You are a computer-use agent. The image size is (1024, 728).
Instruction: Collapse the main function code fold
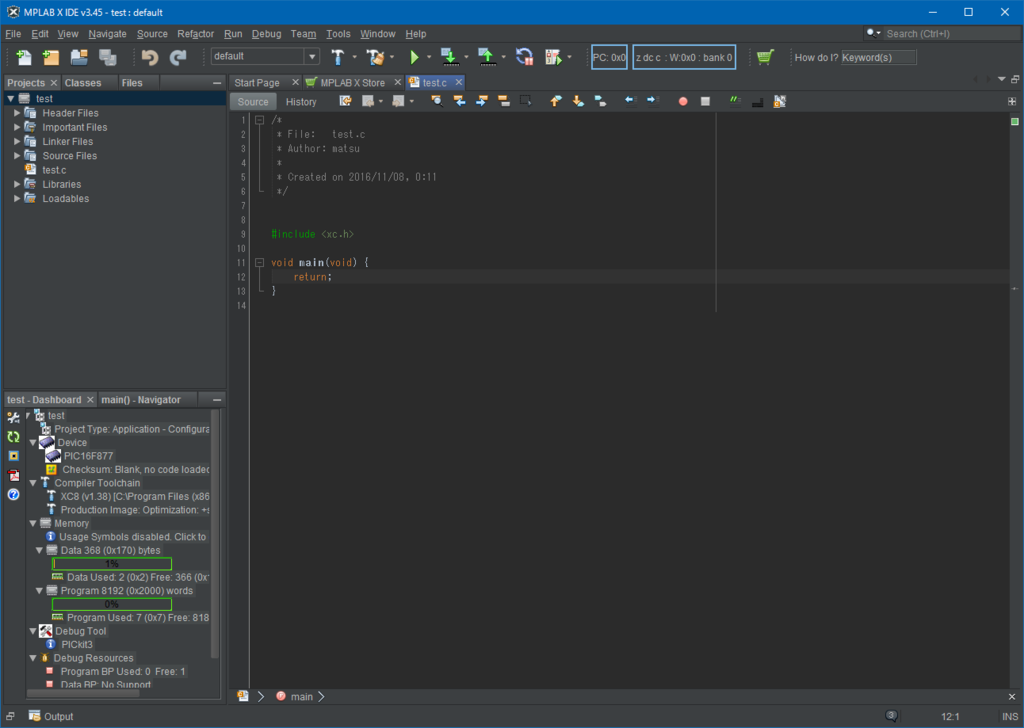coord(259,262)
